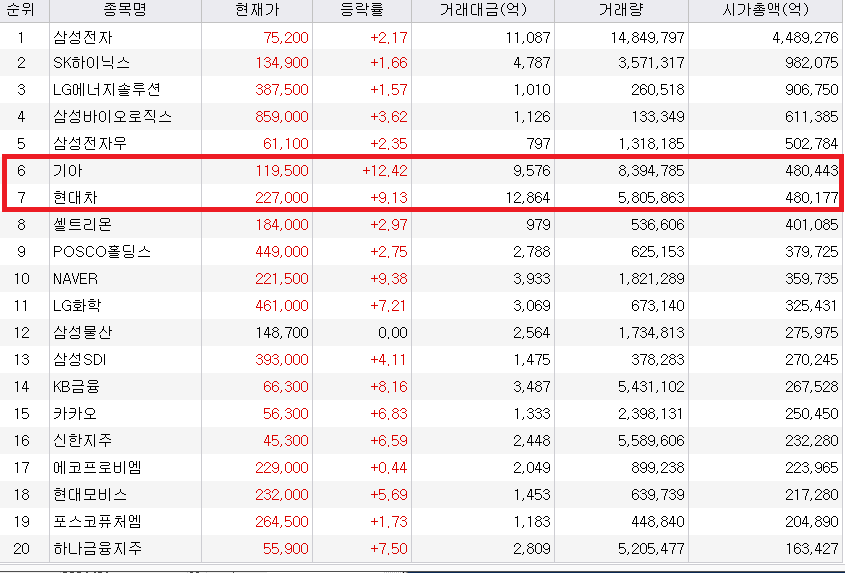Select the 기아 stock name
Image resolution: width=845 pixels, height=573 pixels.
click(x=68, y=171)
